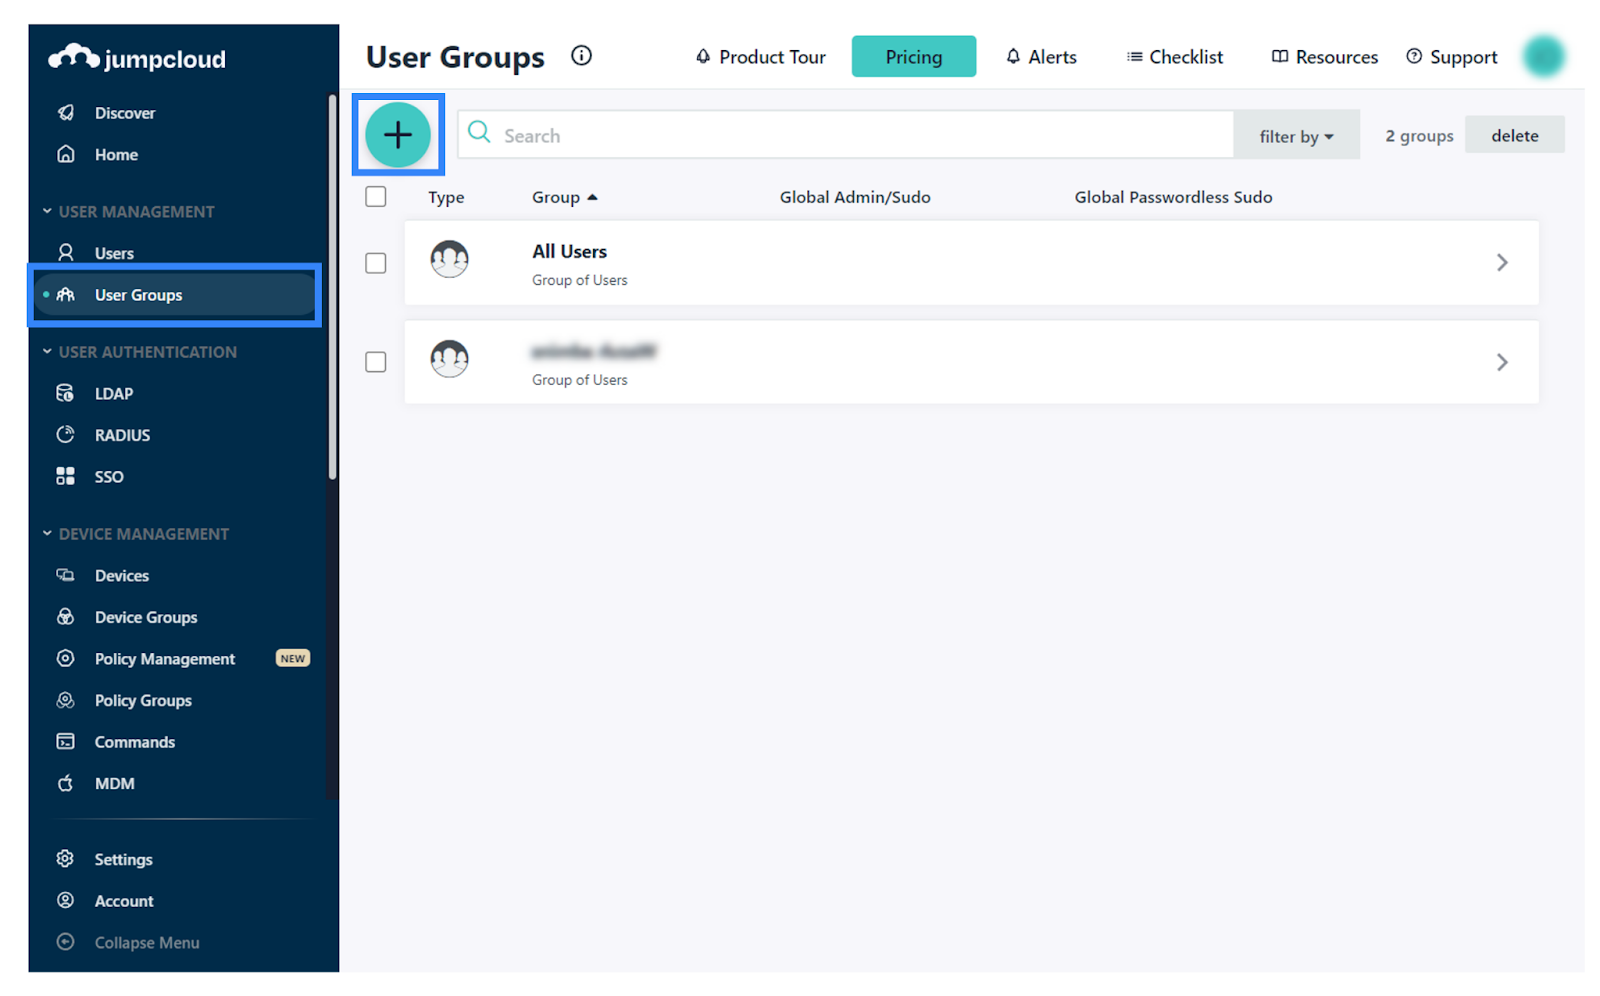
Task: Click the LDAP database icon
Action: coord(65,393)
